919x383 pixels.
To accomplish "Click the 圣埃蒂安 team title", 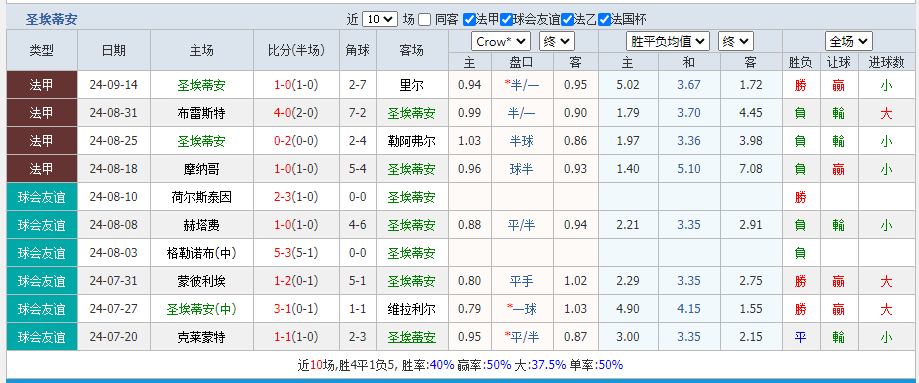I will 51,19.
